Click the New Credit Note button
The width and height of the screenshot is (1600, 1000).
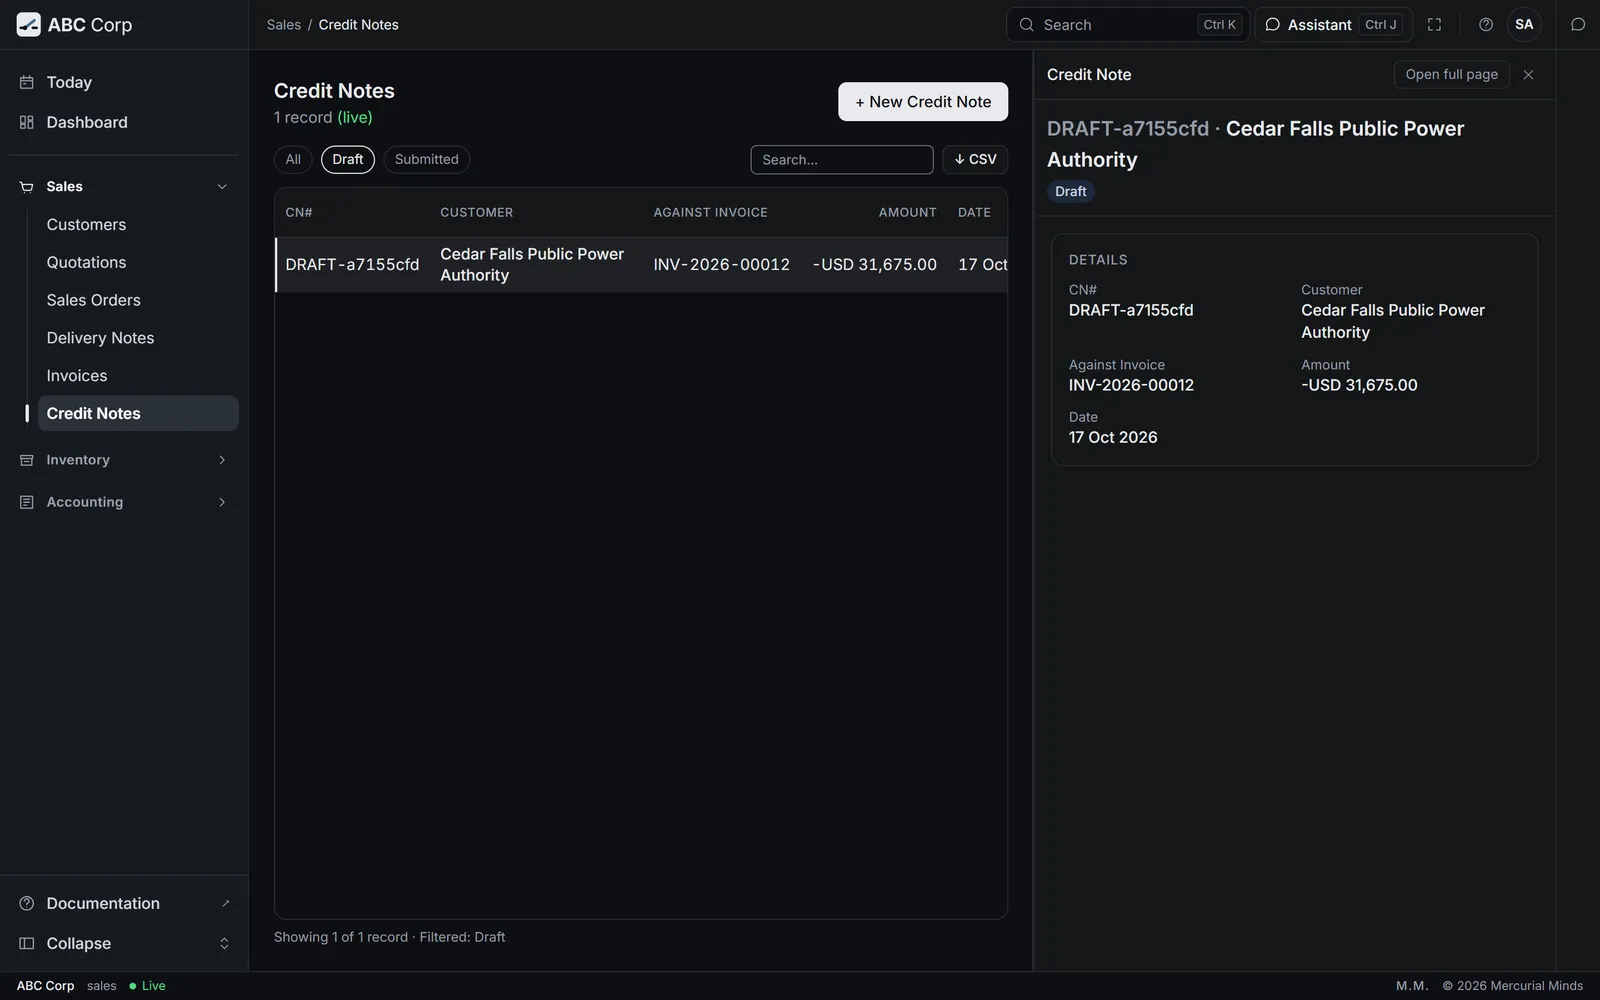point(923,102)
